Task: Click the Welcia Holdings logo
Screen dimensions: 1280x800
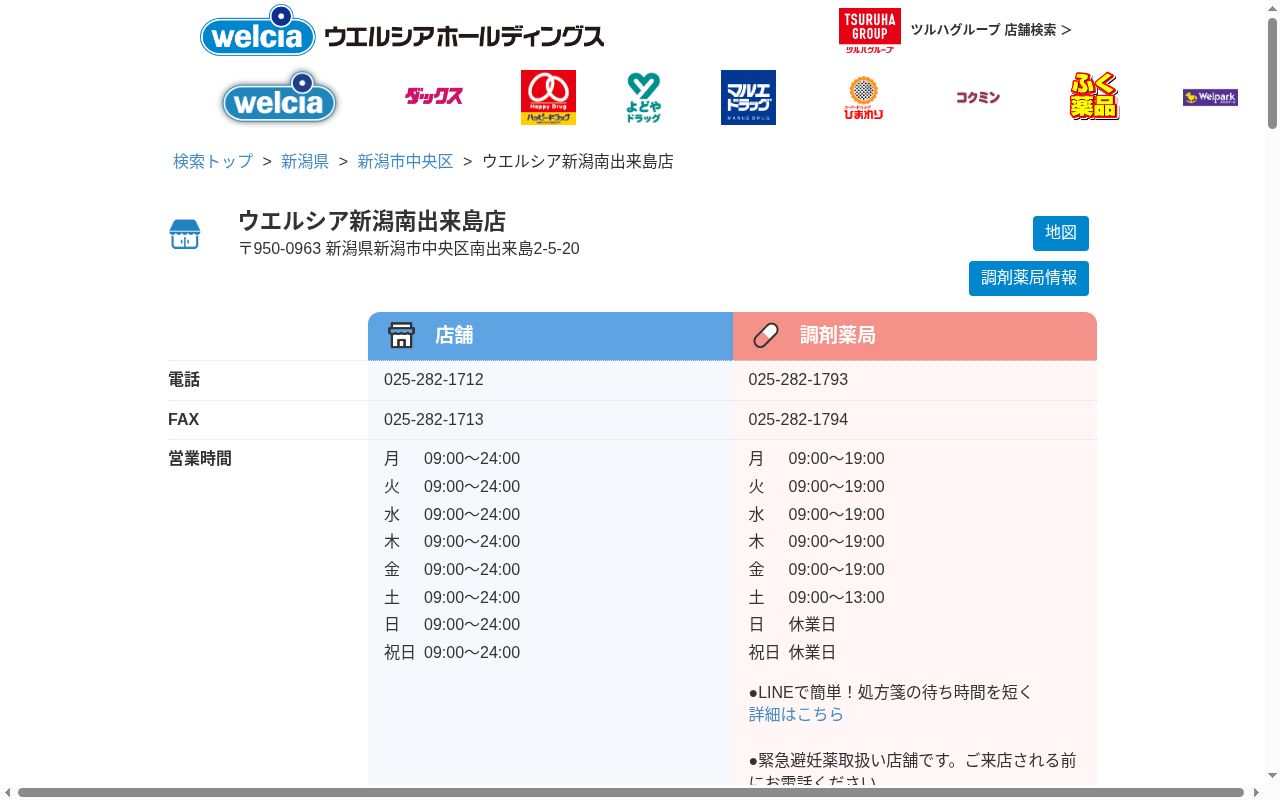Action: click(x=402, y=31)
